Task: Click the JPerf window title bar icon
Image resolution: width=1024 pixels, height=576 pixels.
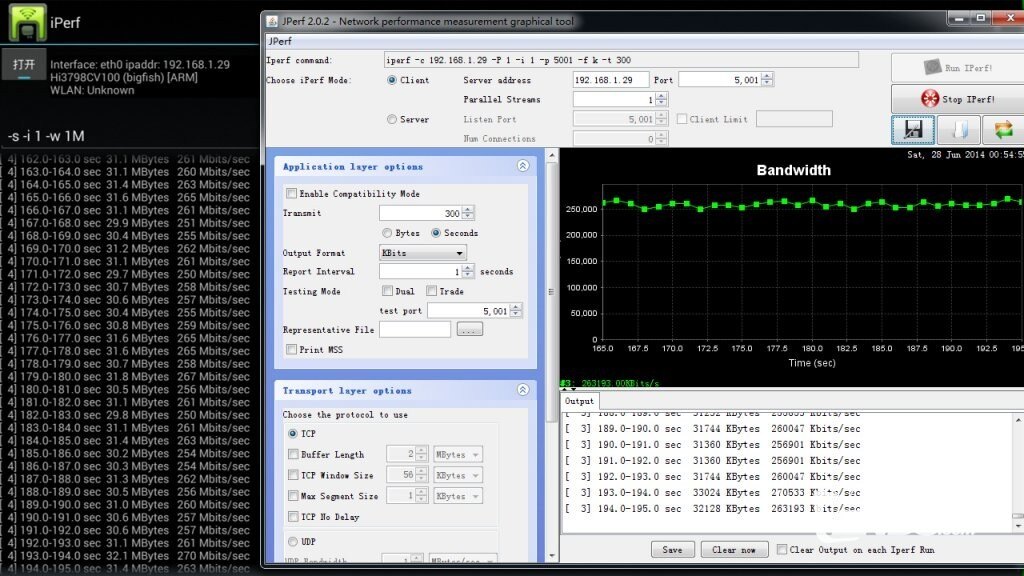Action: [273, 21]
